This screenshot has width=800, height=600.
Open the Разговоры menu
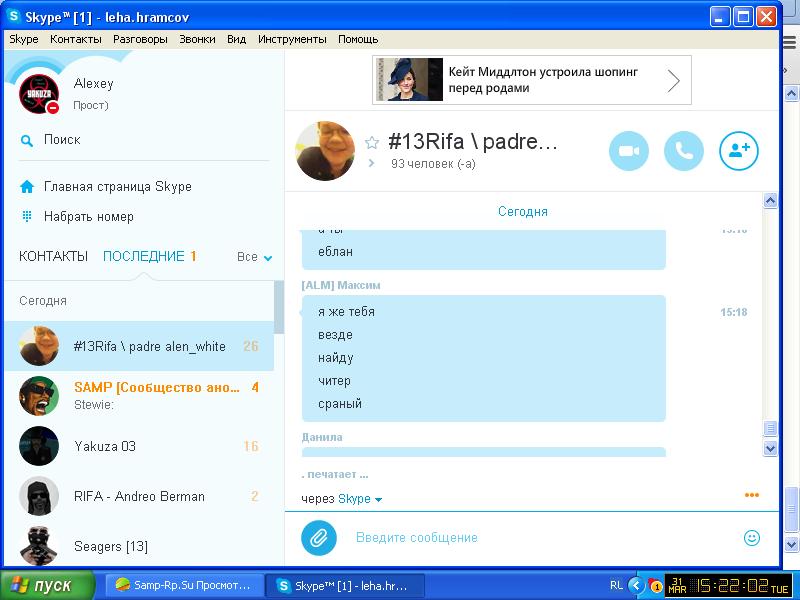(x=140, y=39)
